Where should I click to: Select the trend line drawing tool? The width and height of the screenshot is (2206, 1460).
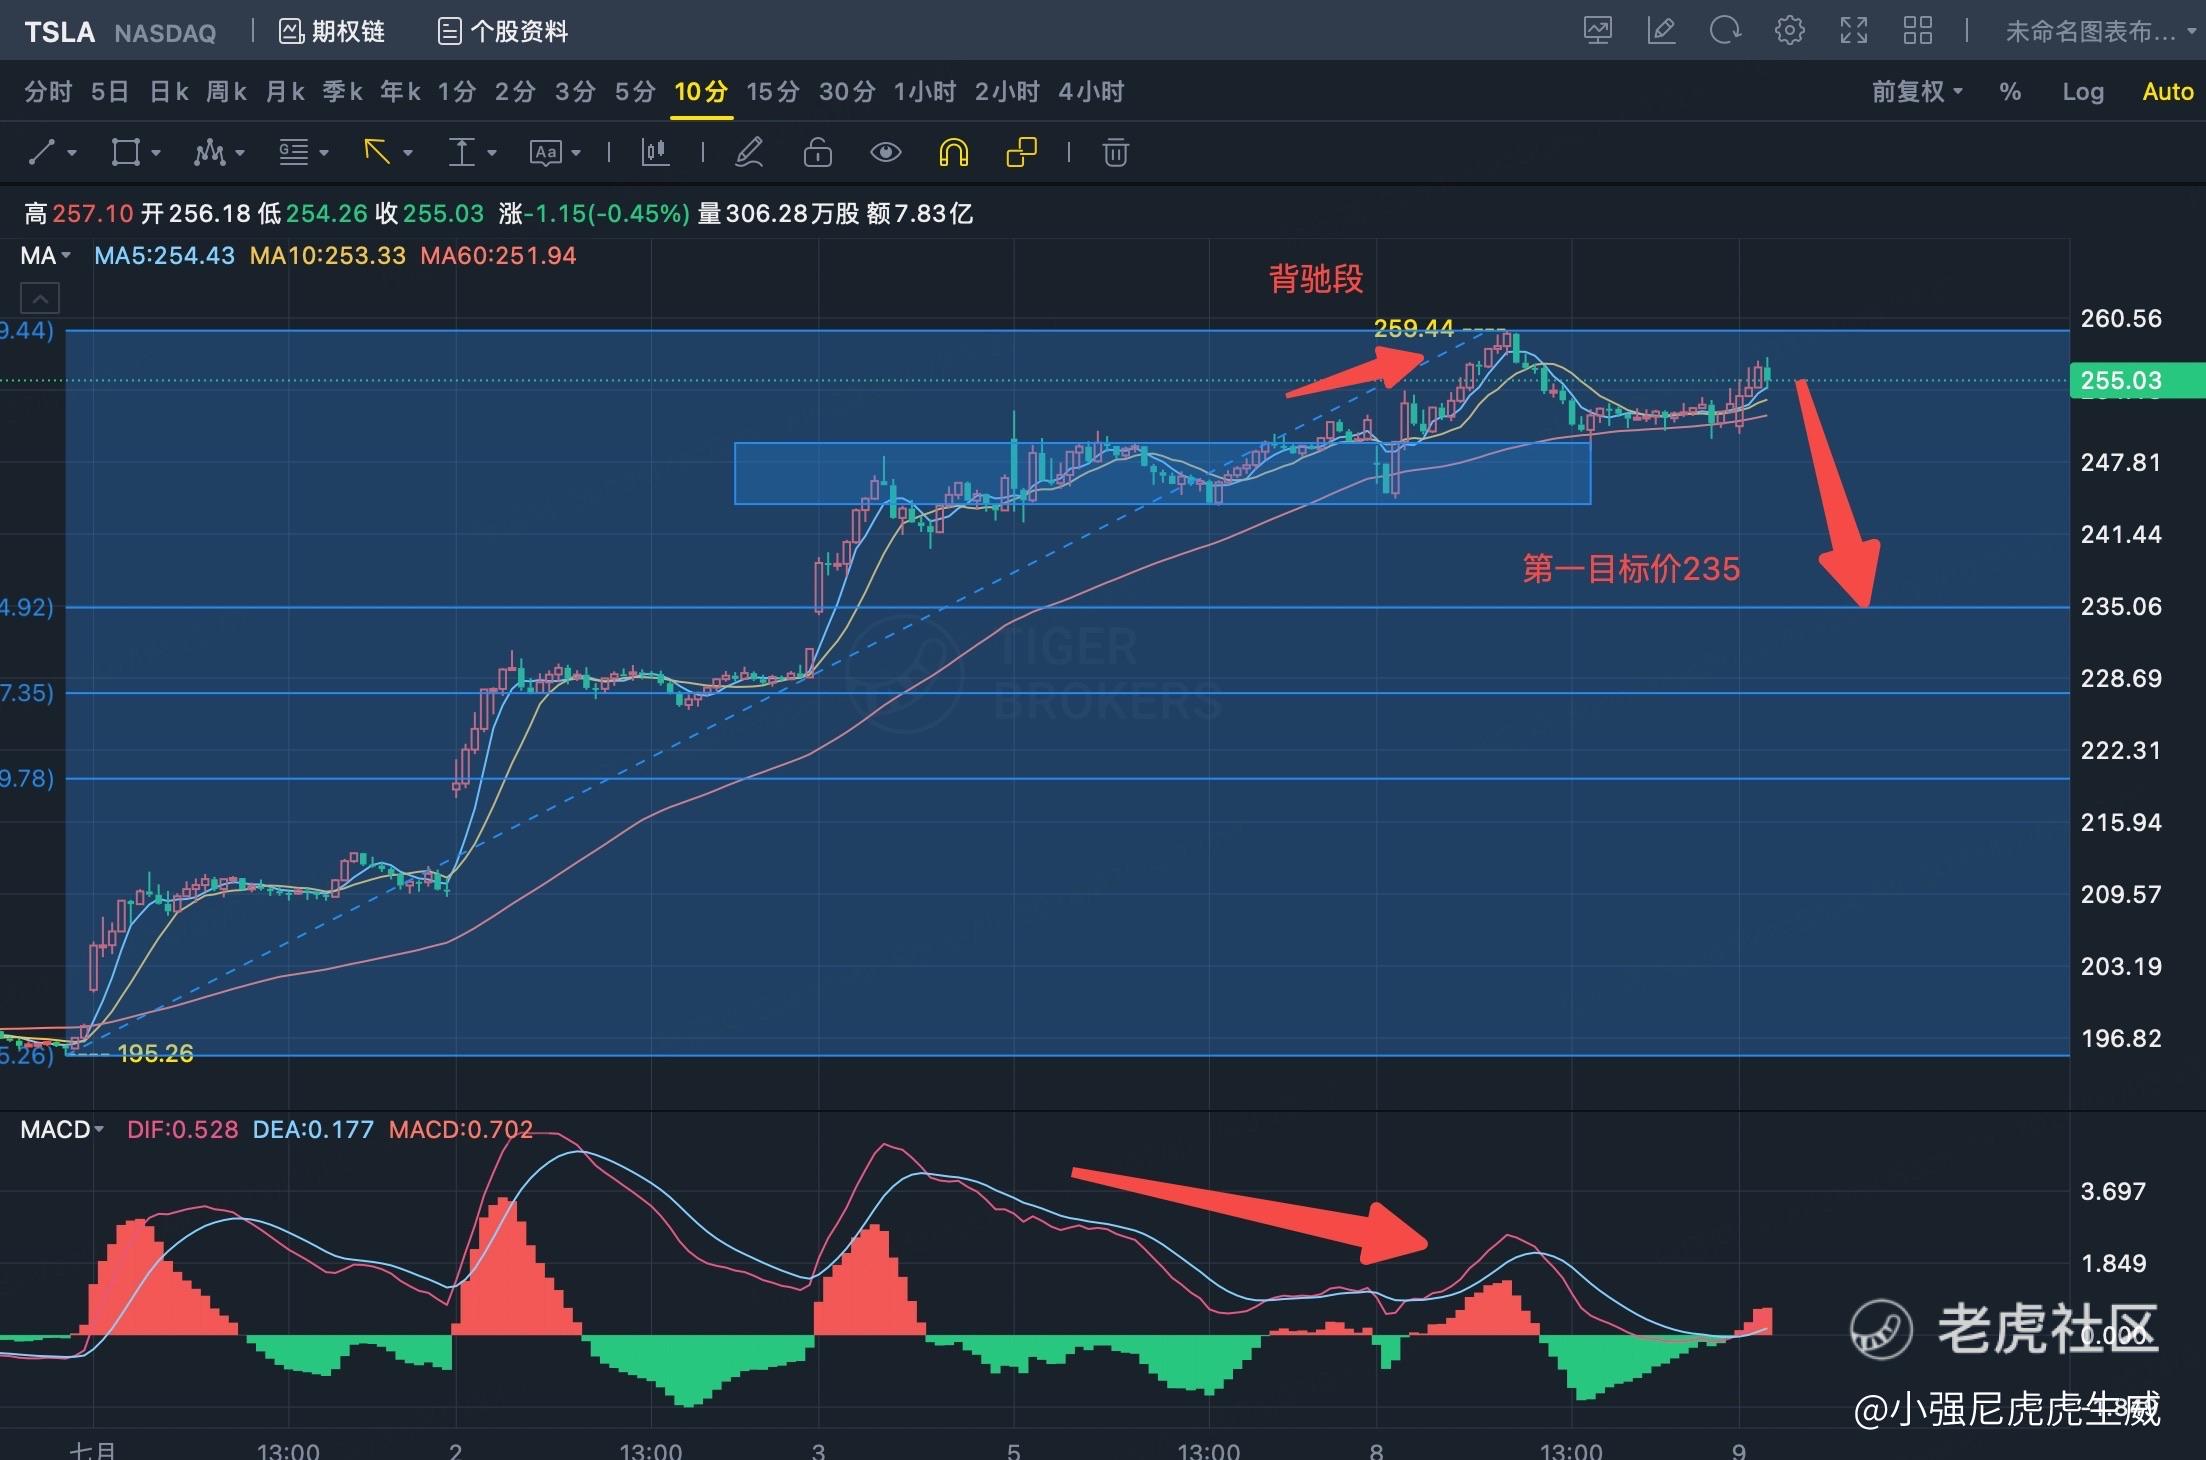click(42, 153)
